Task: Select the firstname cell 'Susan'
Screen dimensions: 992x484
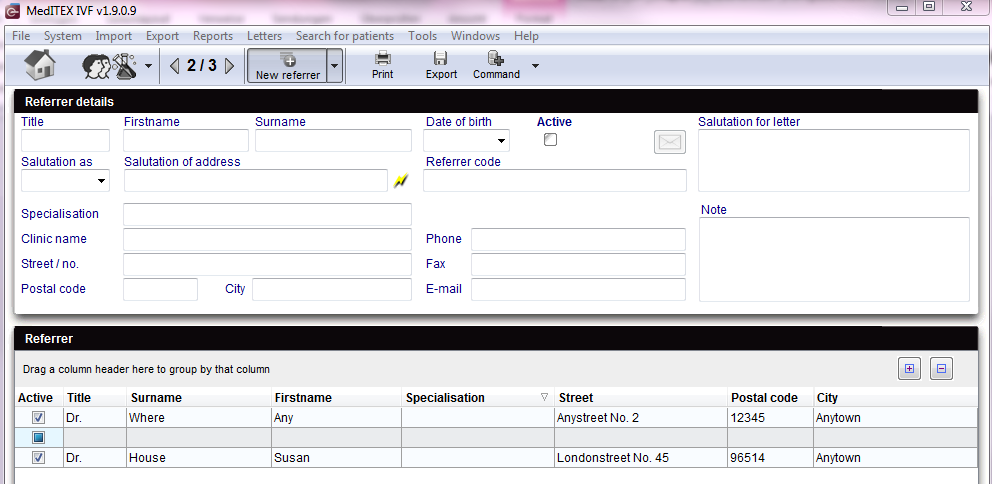Action: tap(337, 457)
